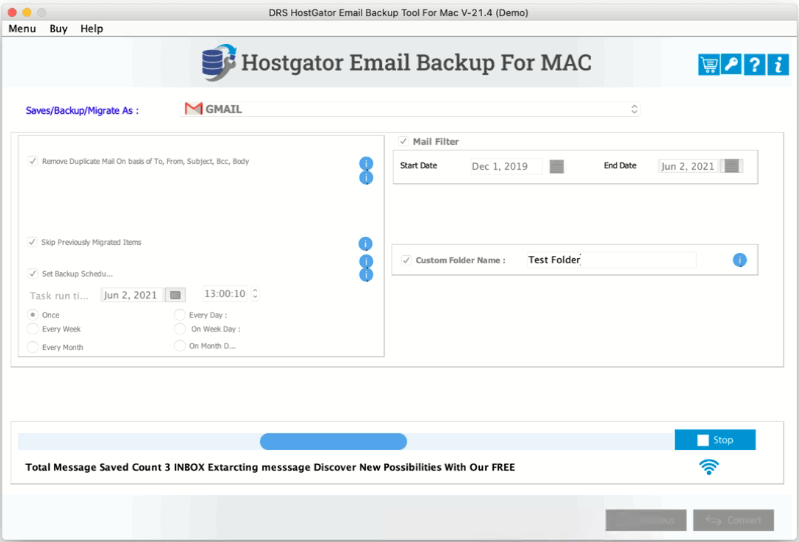Toggle Skip Previously Migrated Items checkbox
Image resolution: width=799 pixels, height=542 pixels.
32,242
